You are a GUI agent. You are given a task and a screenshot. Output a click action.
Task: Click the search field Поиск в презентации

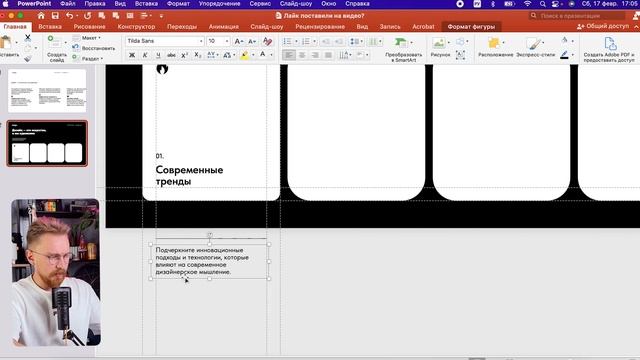point(577,16)
